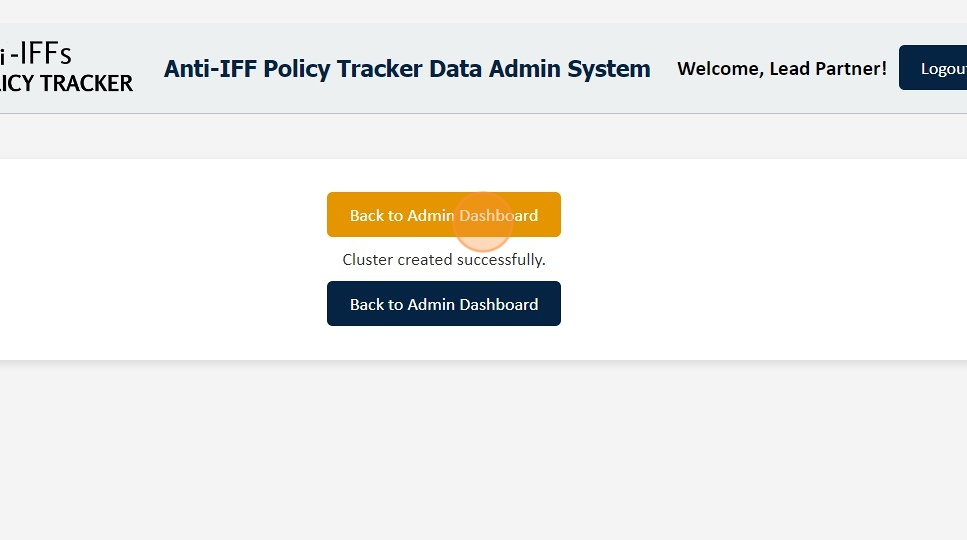967x540 pixels.
Task: Click the Welcome, Lead Partner greeting text
Action: pyautogui.click(x=781, y=69)
